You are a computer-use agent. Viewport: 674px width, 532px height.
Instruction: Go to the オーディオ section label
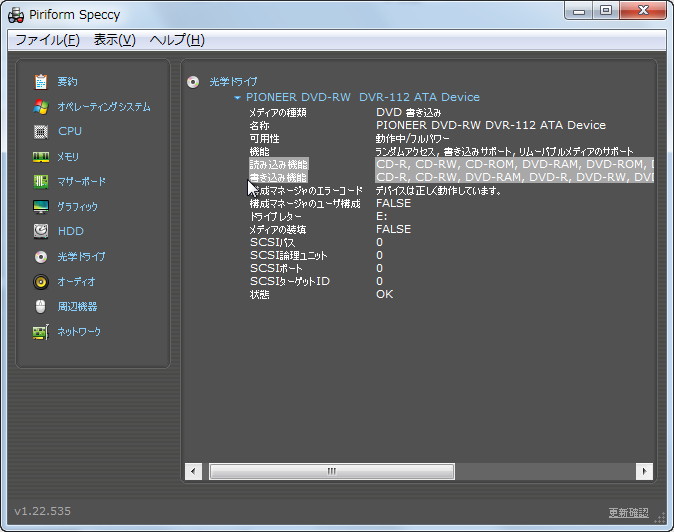(77, 281)
